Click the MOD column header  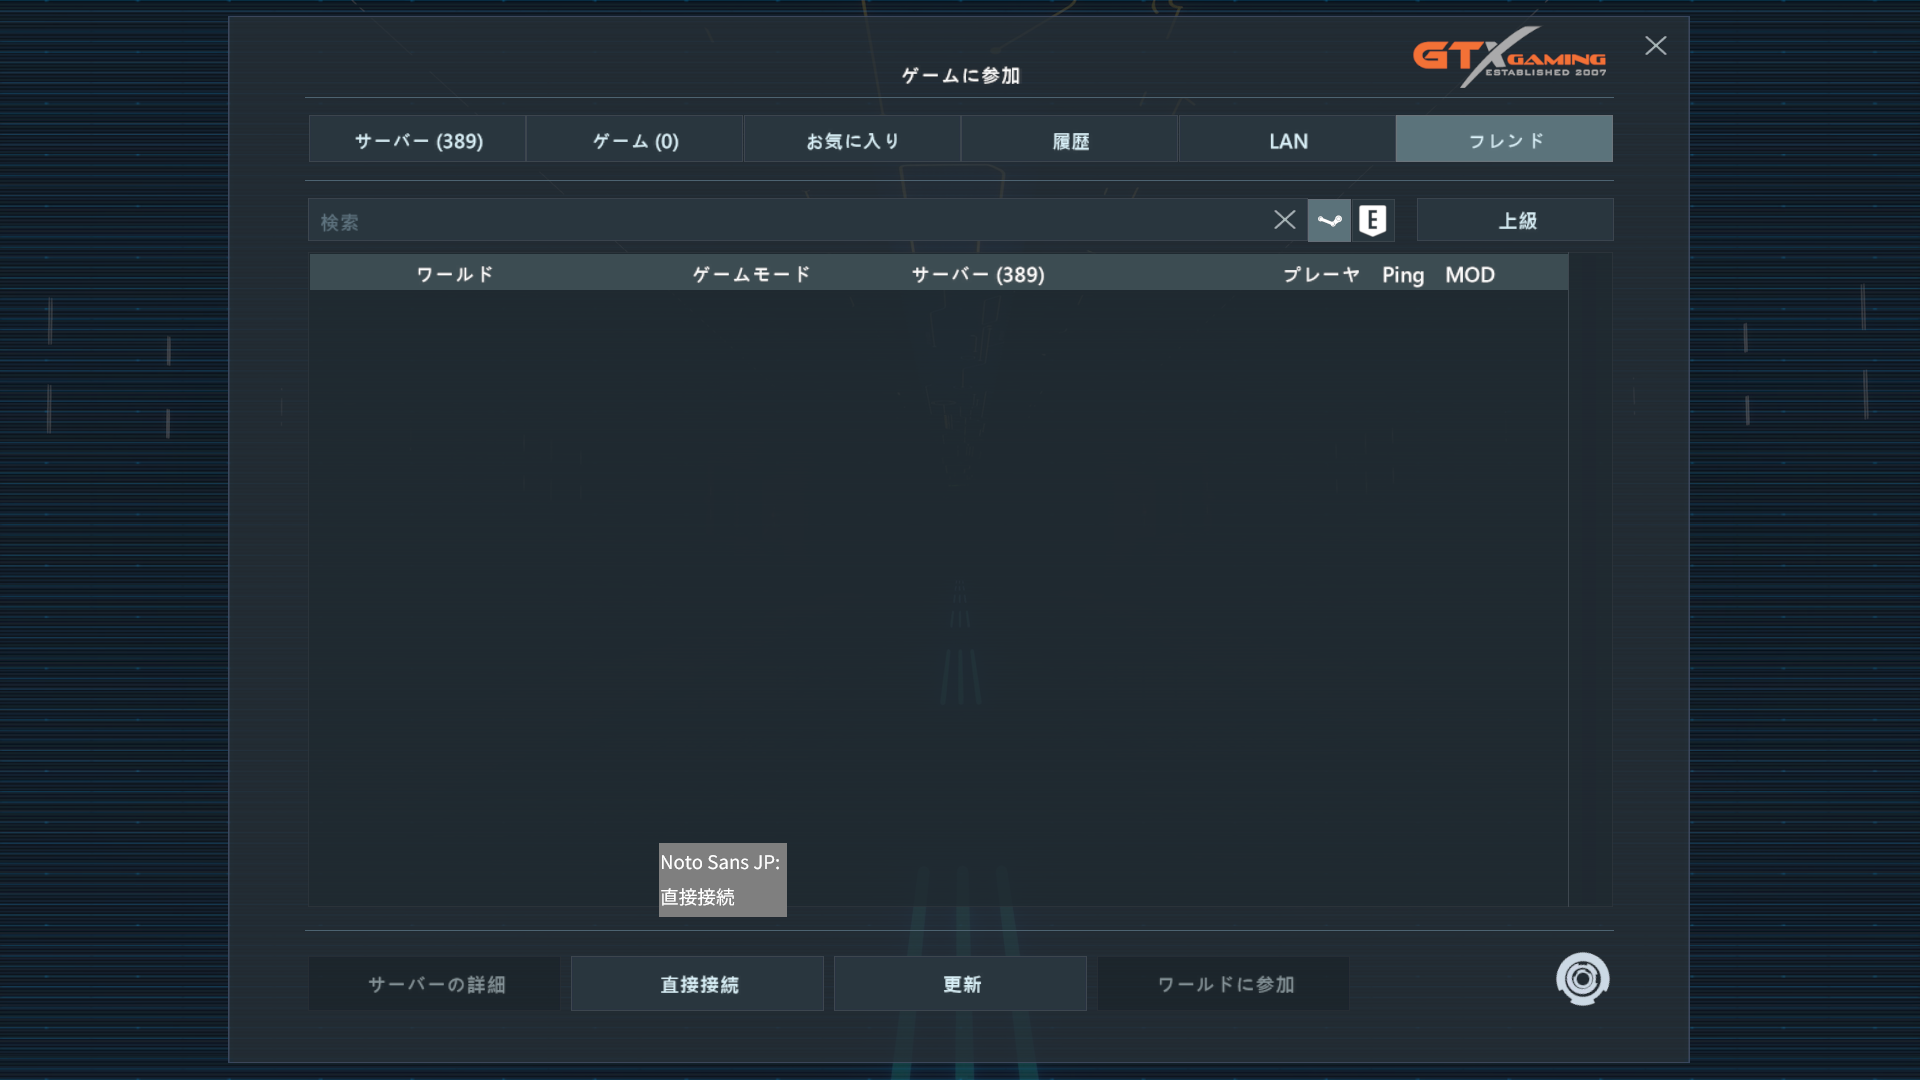pyautogui.click(x=1469, y=274)
